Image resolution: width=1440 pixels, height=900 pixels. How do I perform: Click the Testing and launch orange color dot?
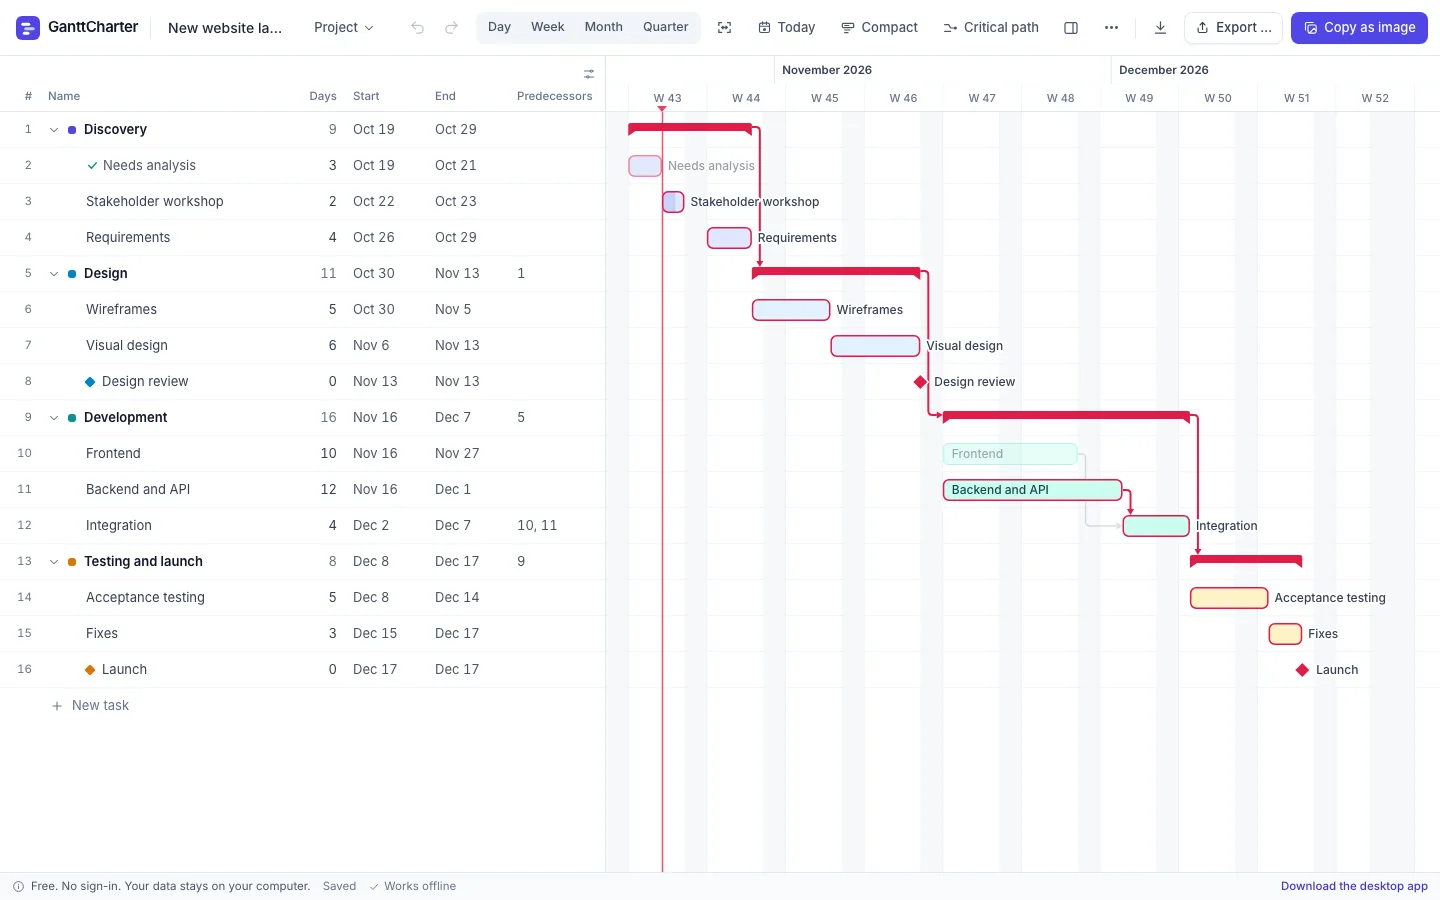(72, 562)
